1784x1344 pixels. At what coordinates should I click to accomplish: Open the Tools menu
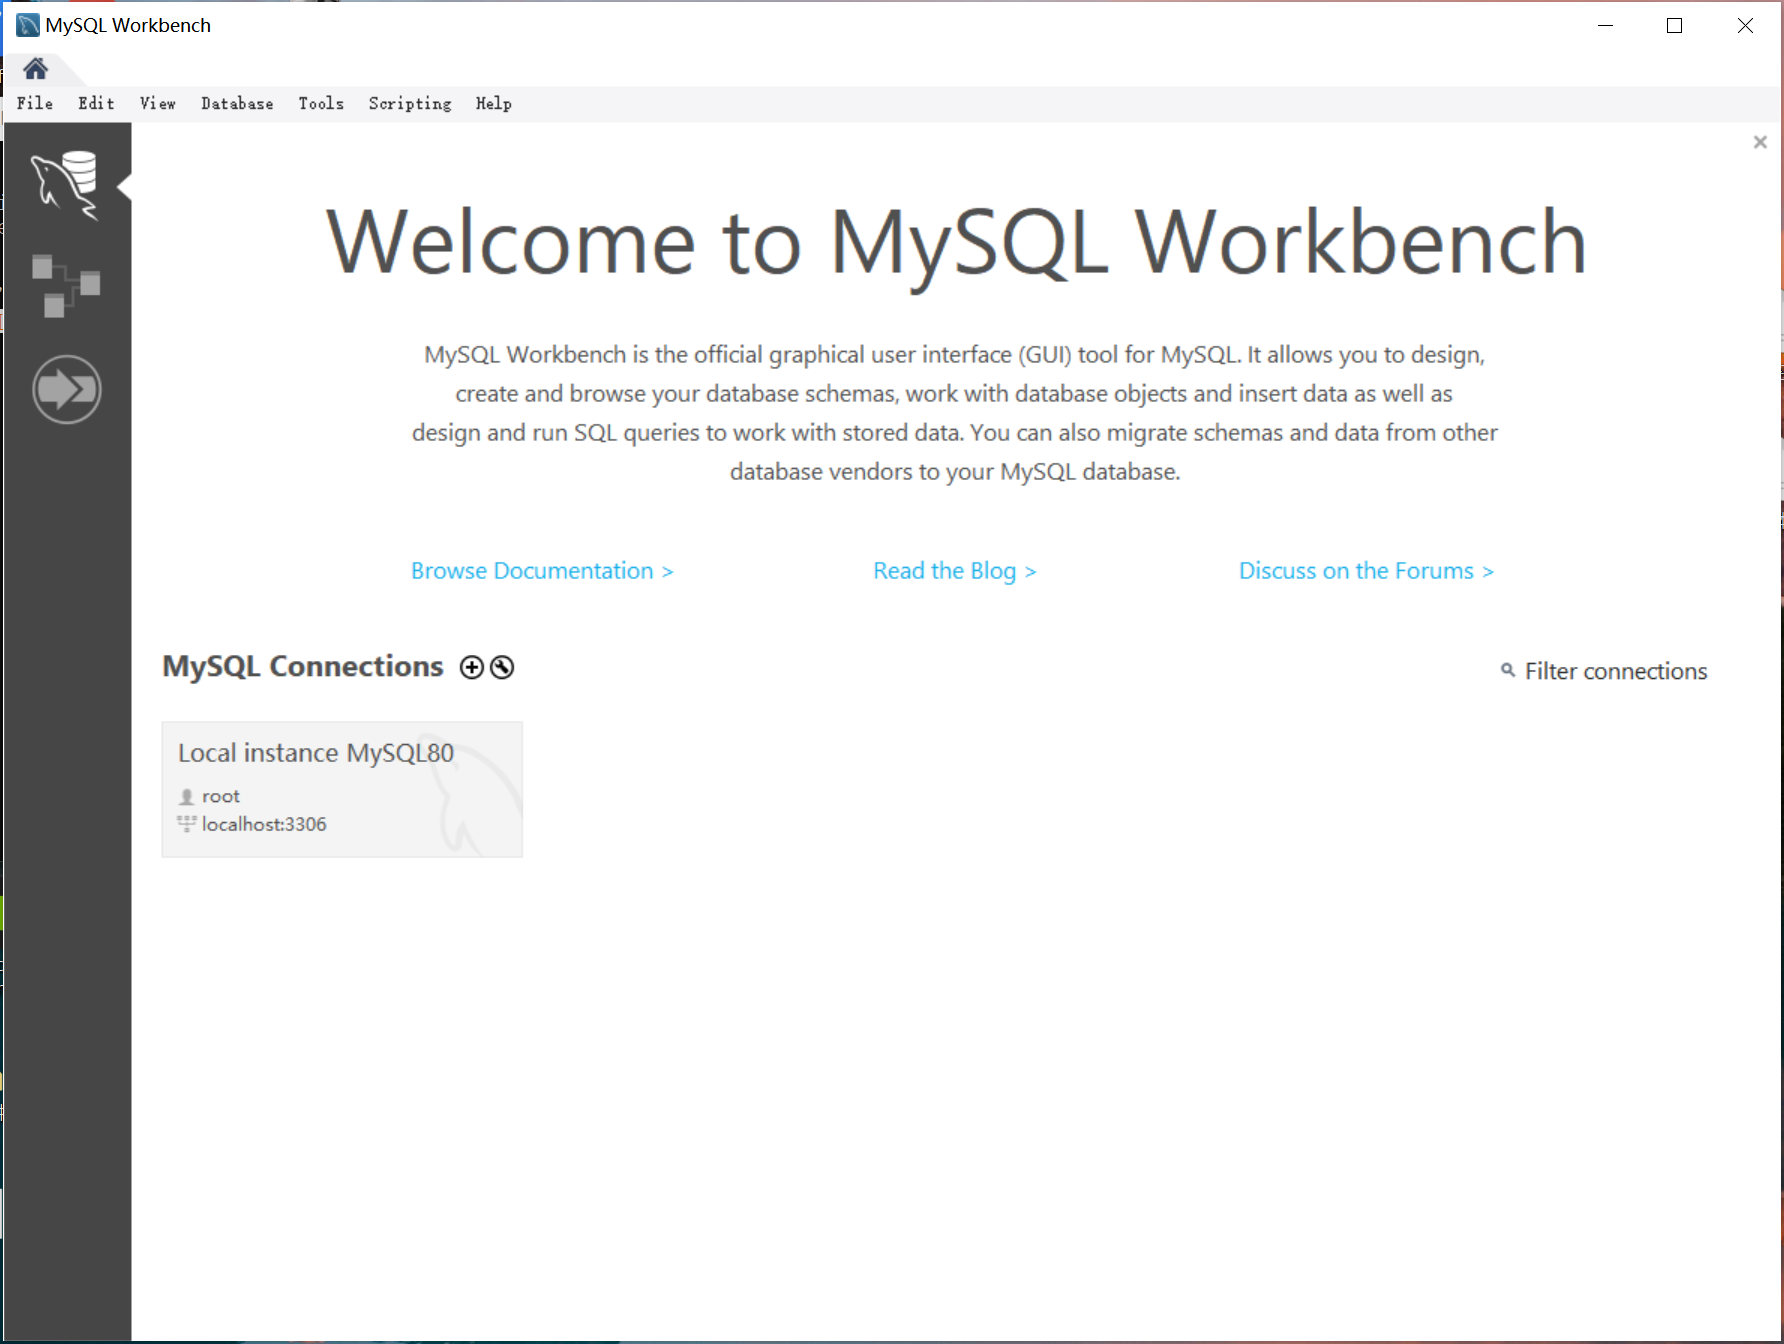(x=320, y=103)
